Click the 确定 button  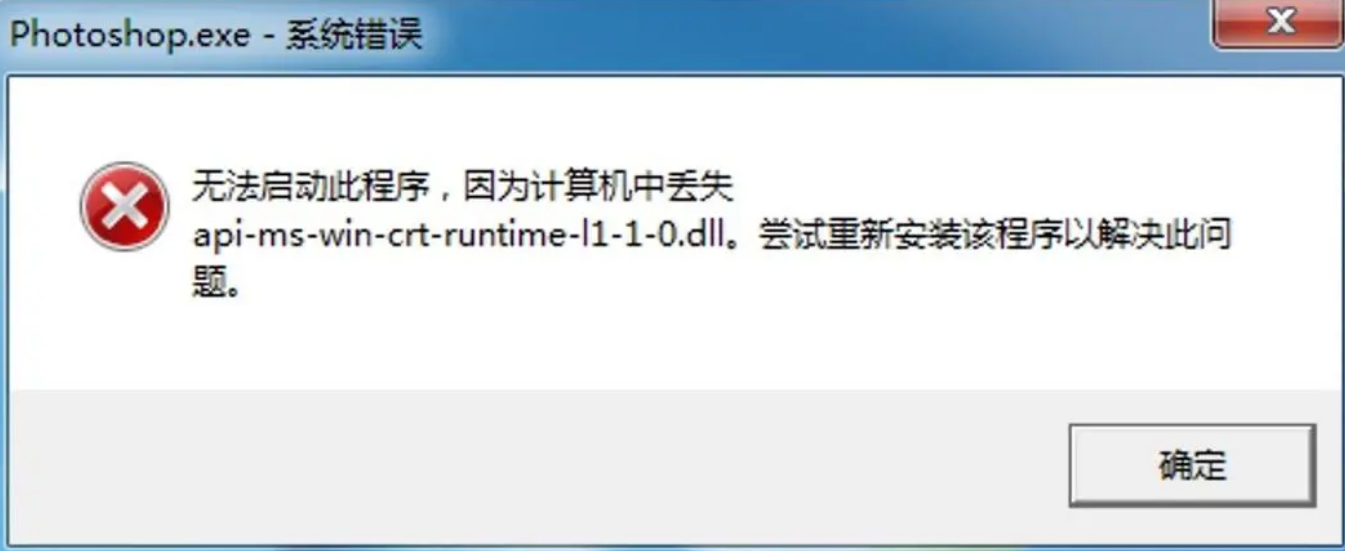coord(1192,465)
